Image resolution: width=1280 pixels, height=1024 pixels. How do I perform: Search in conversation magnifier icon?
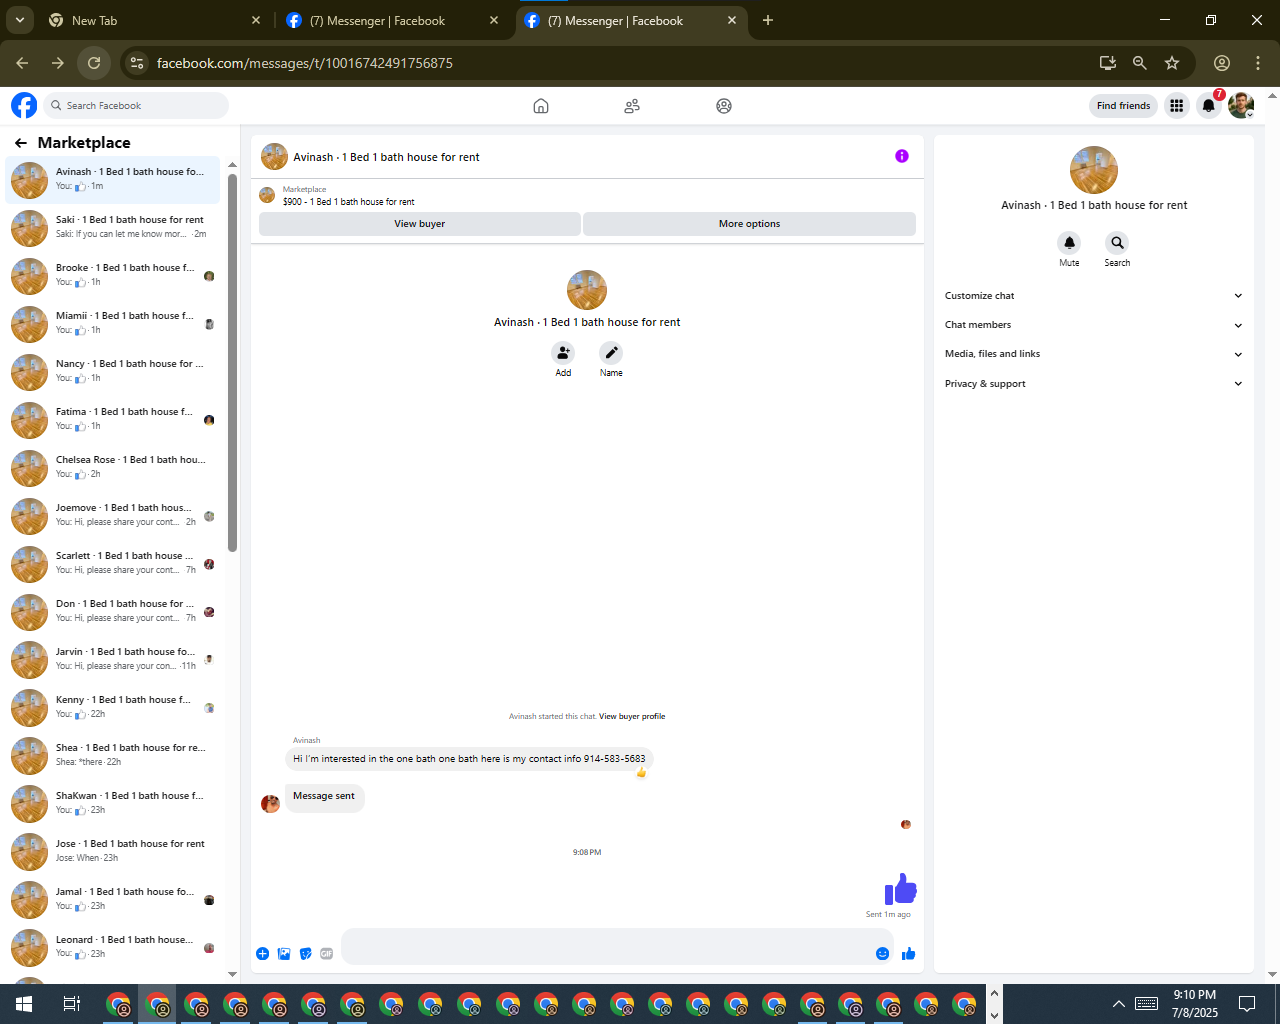1117,243
